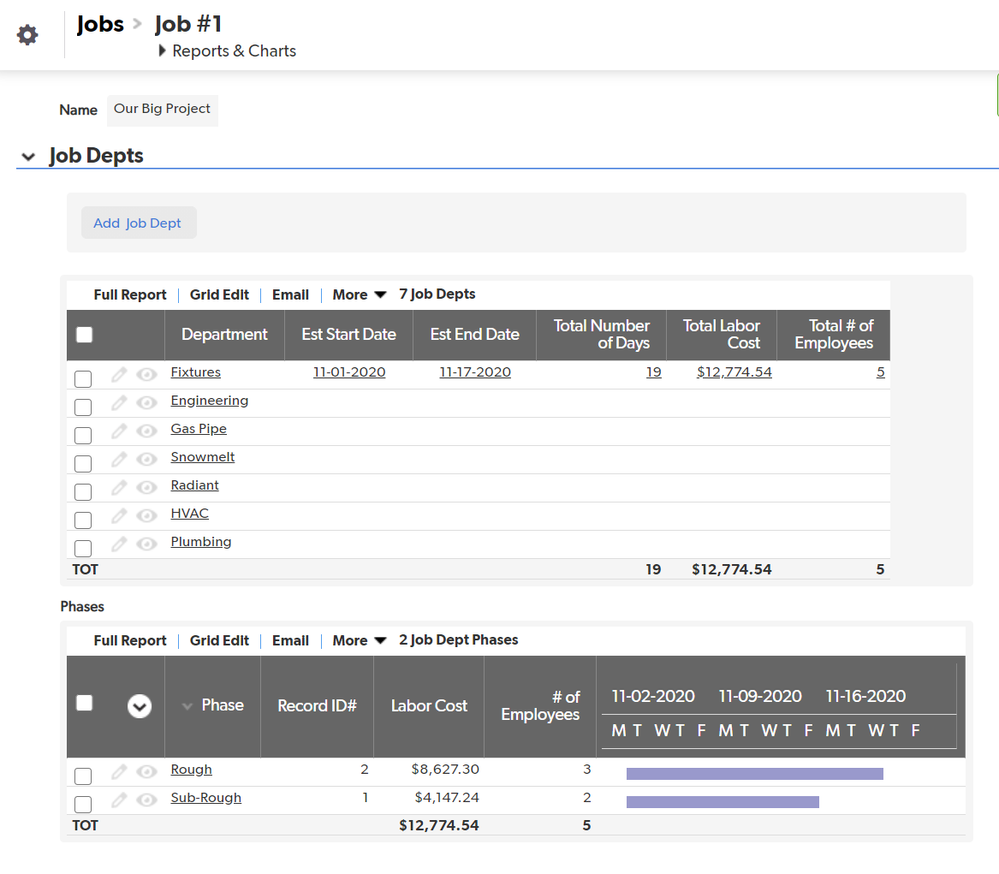This screenshot has height=874, width=999.
Task: View the Gas Pipe record via eye icon
Action: click(147, 431)
